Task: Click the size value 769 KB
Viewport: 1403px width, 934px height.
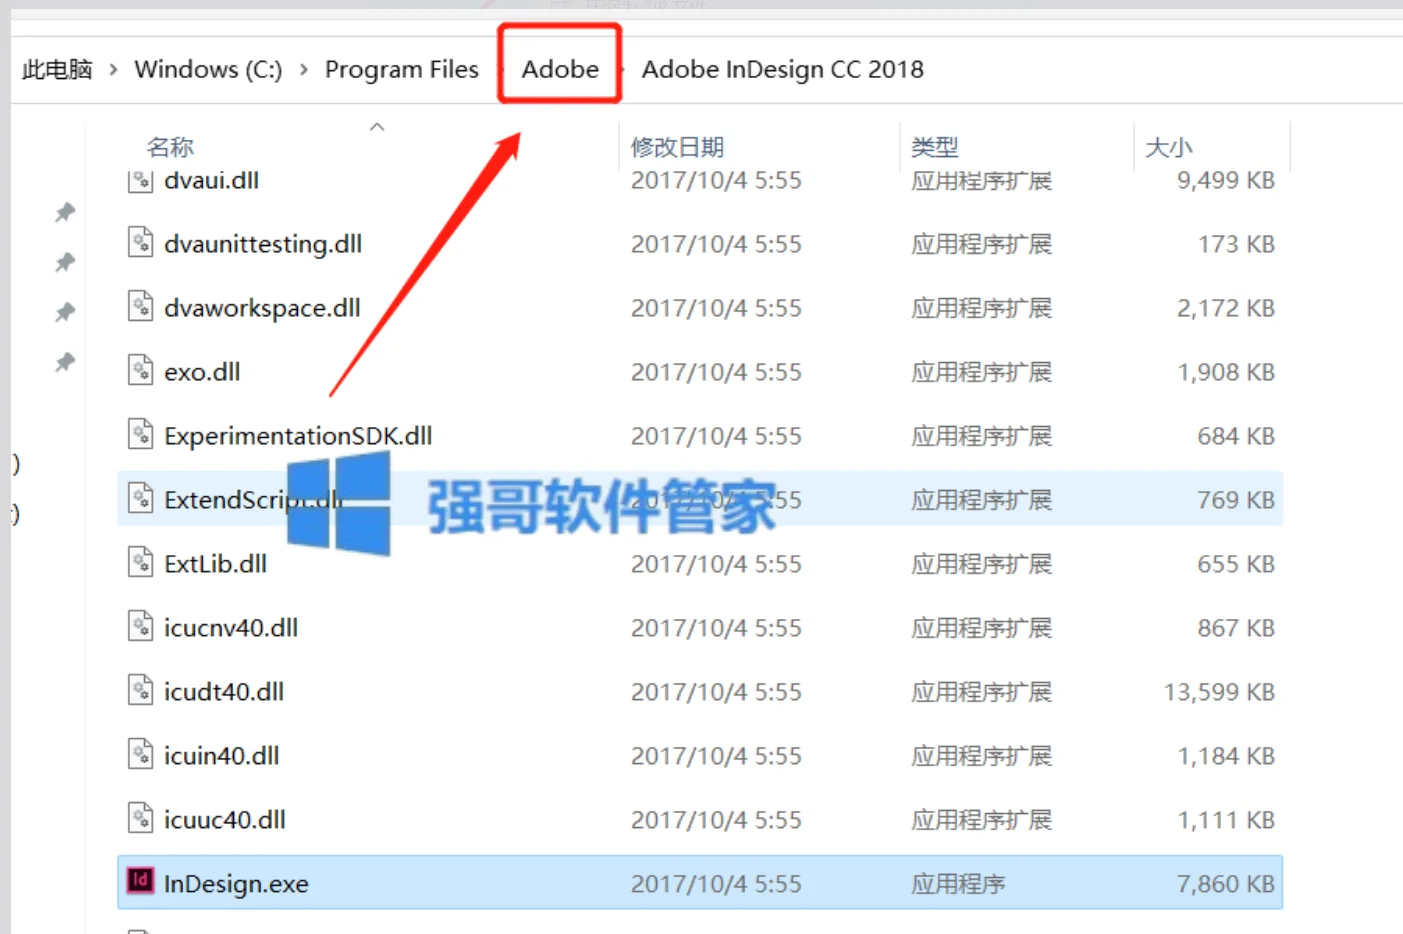Action: (1236, 500)
